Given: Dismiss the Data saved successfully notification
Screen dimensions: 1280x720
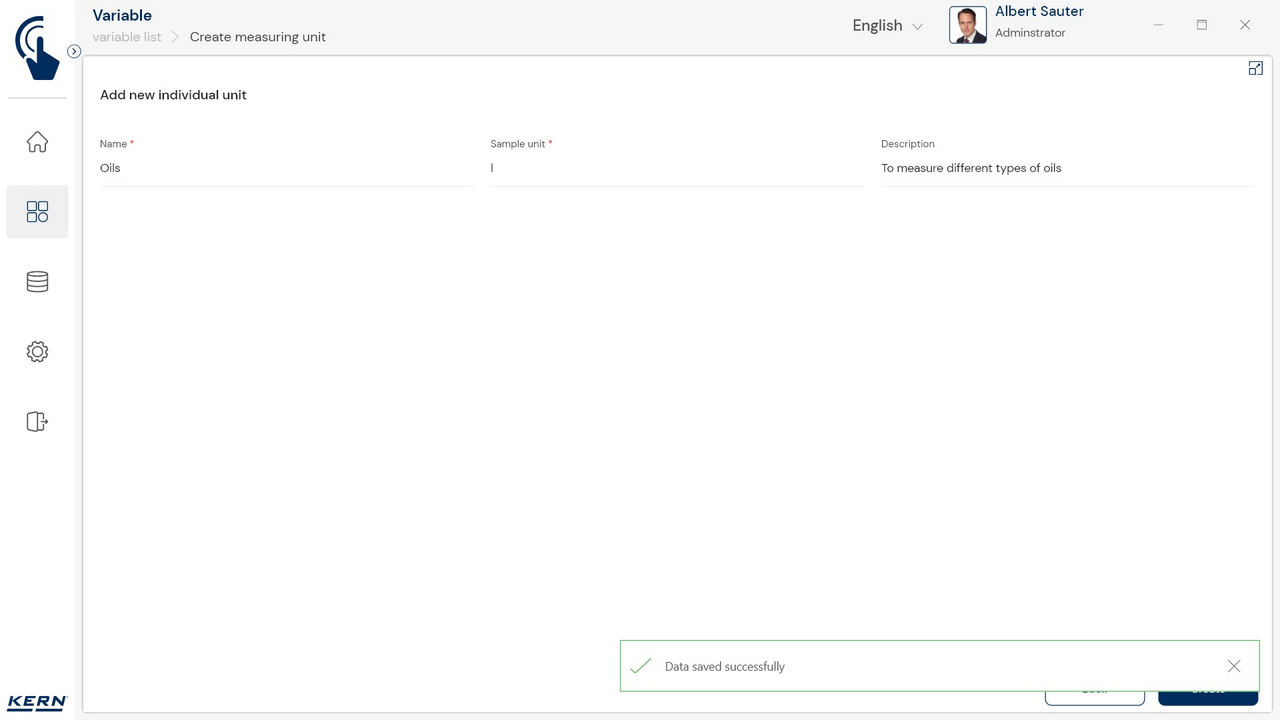Looking at the screenshot, I should (x=1233, y=666).
